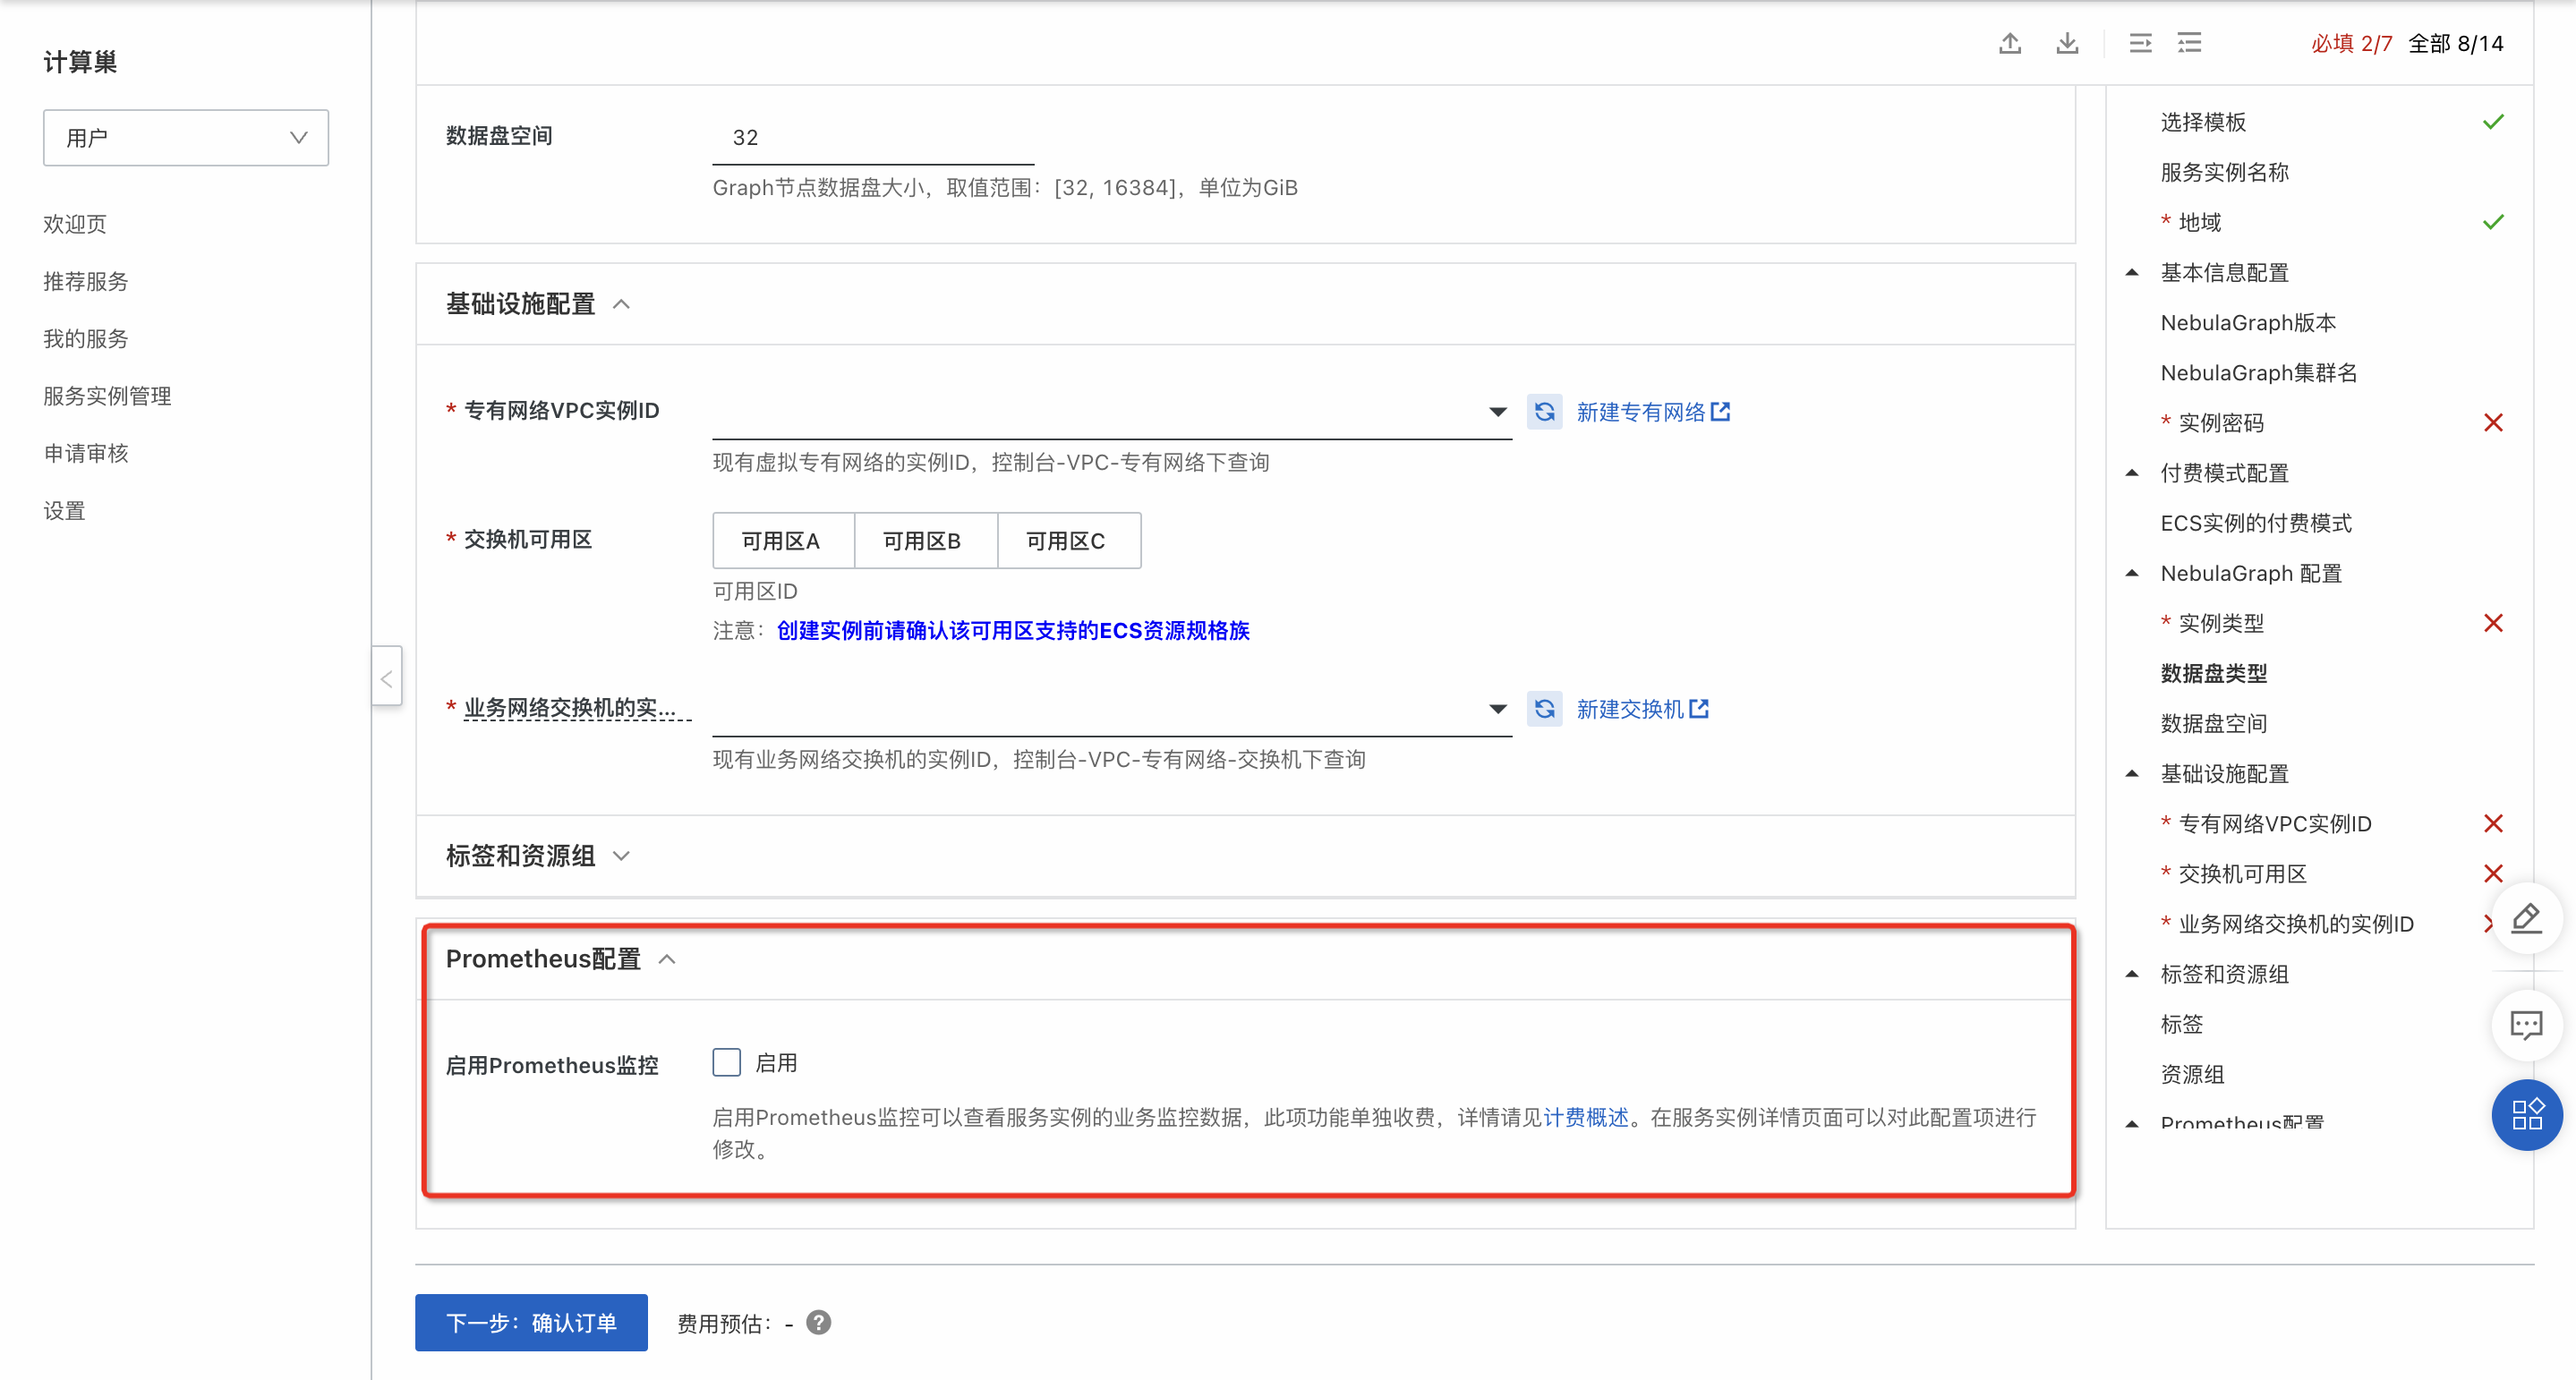
Task: Click 下一步：确认订单 button
Action: coord(531,1322)
